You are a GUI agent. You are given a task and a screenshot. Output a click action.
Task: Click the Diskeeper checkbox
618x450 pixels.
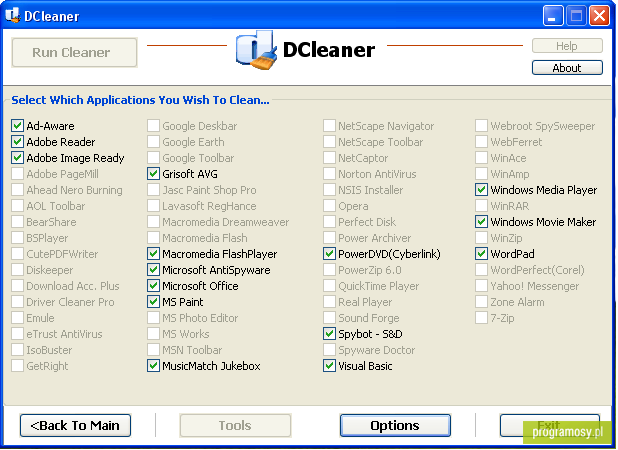(17, 270)
